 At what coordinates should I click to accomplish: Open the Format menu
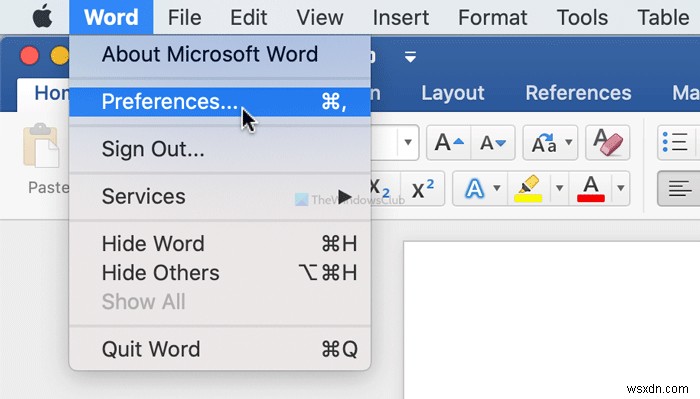click(x=492, y=17)
